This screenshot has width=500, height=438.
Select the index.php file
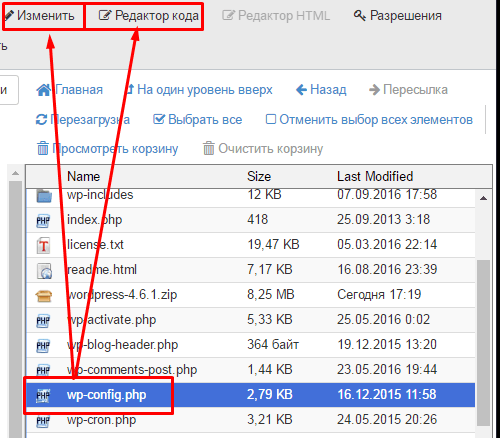[251, 220]
